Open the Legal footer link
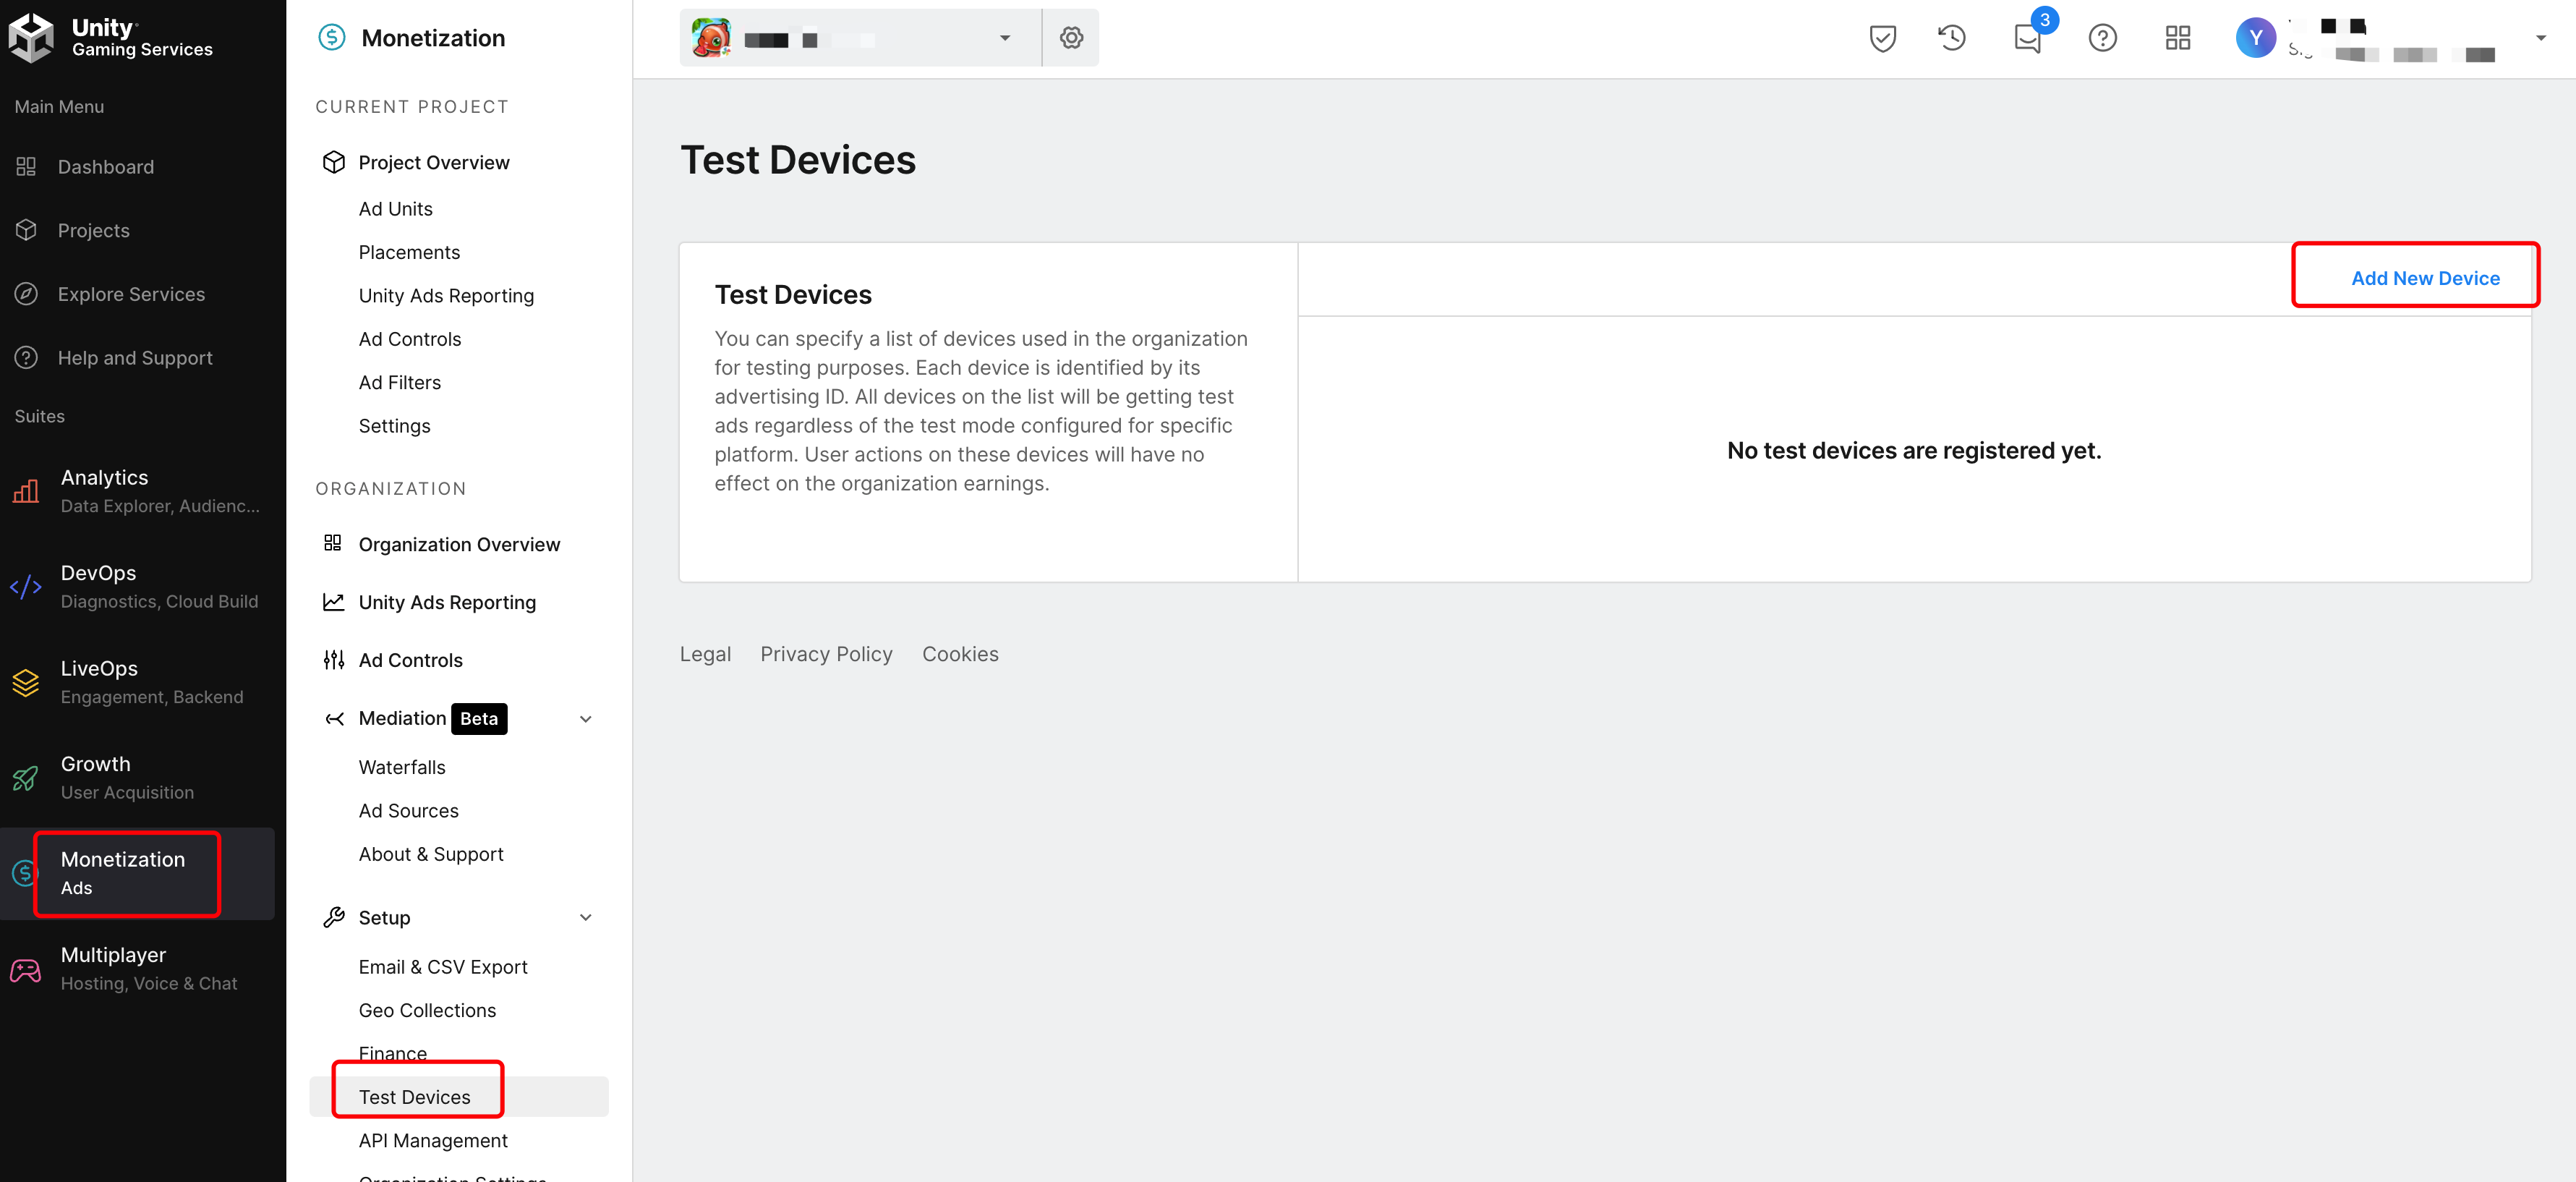Image resolution: width=2576 pixels, height=1182 pixels. [x=705, y=653]
